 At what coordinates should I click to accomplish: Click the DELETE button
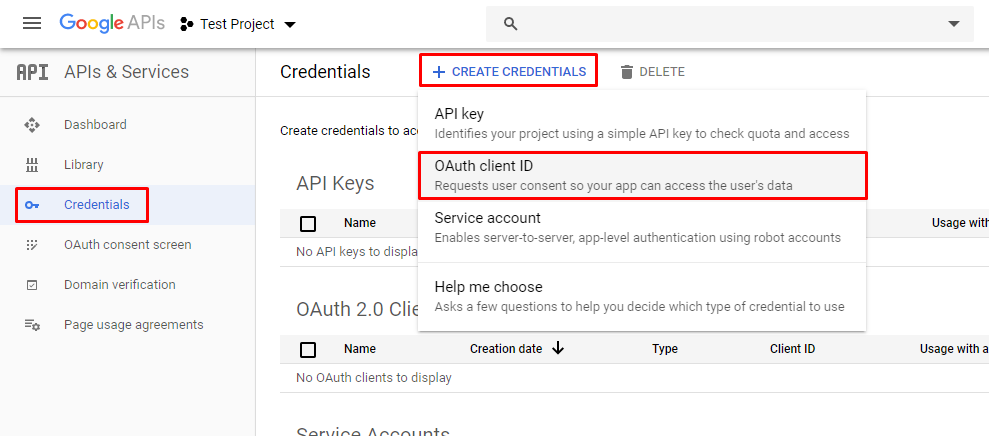pos(652,72)
